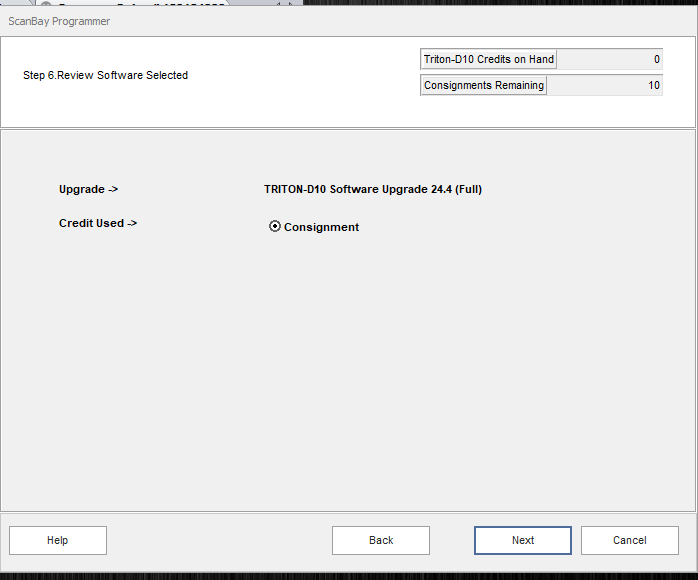This screenshot has height=580, width=698.
Task: Click the Consignments Remaining value field
Action: tap(605, 85)
